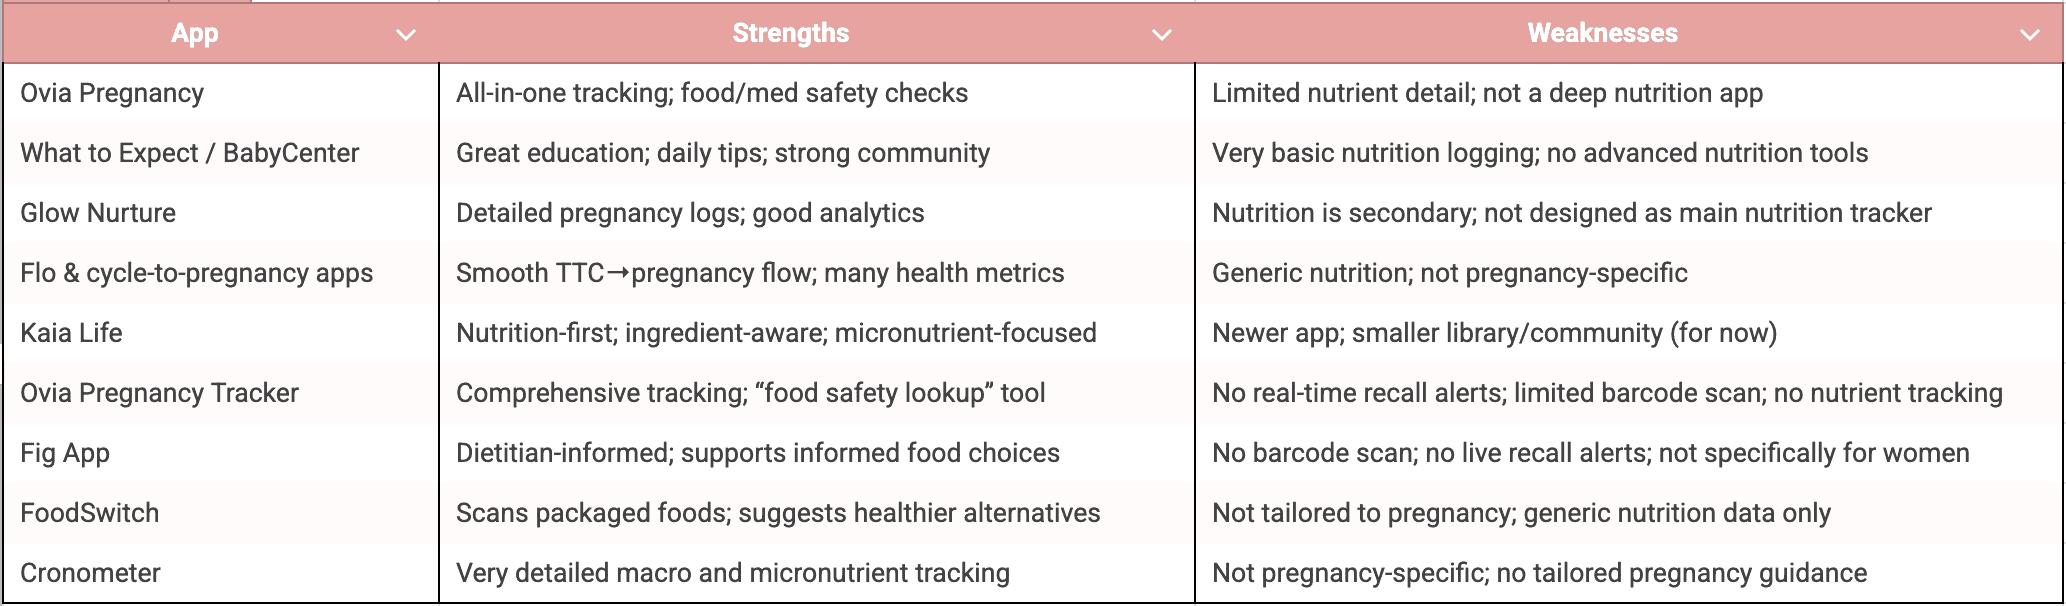Select the "Newer app; smaller library/community" cell
Viewport: 2066px width, 606px height.
click(1494, 333)
